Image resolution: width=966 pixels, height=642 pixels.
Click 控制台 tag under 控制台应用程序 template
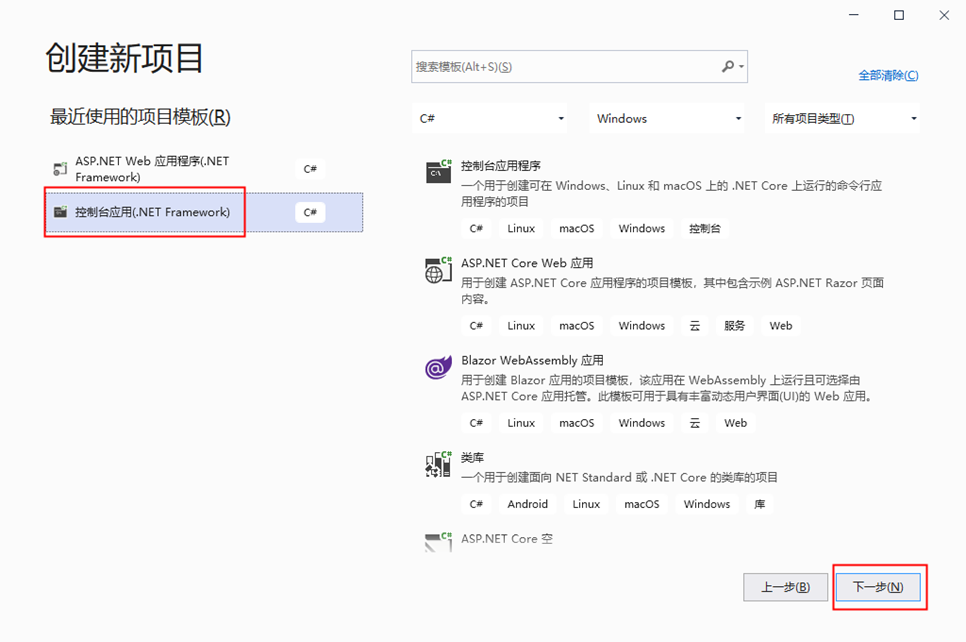pyautogui.click(x=705, y=229)
